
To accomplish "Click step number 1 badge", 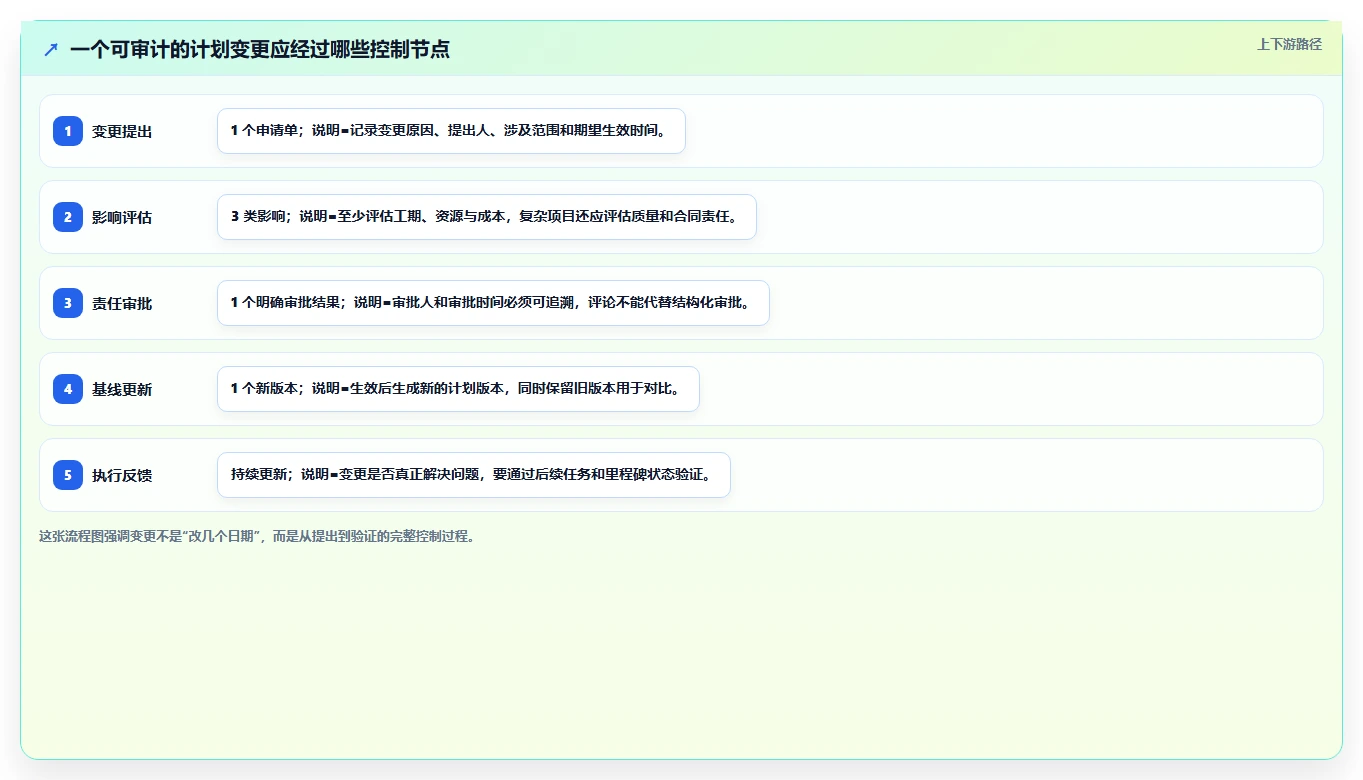I will point(68,131).
